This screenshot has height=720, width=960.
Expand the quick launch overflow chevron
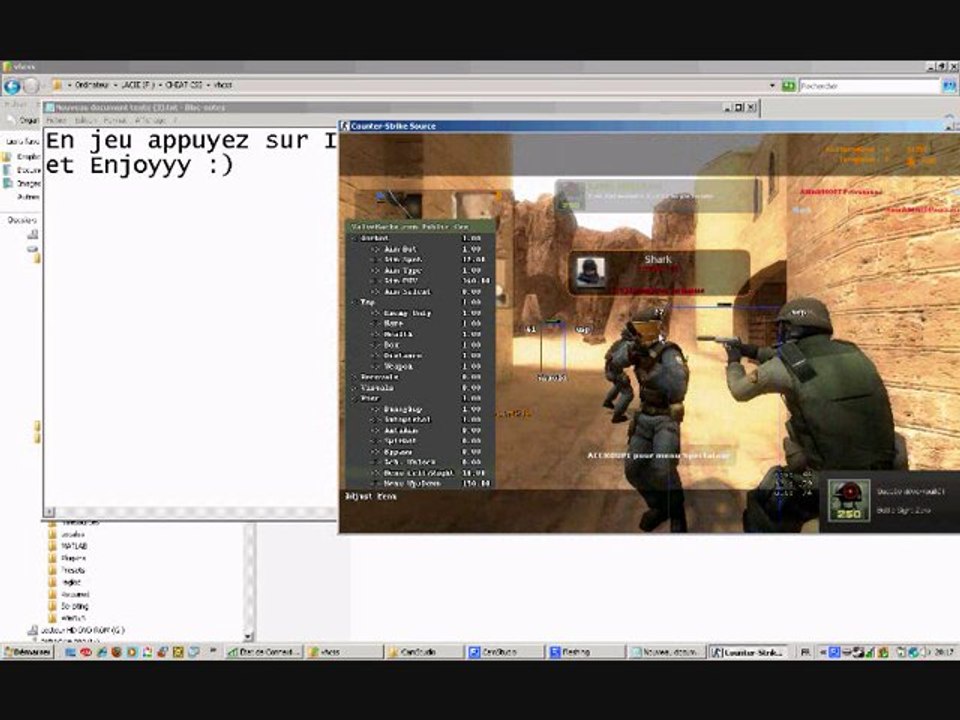[213, 651]
